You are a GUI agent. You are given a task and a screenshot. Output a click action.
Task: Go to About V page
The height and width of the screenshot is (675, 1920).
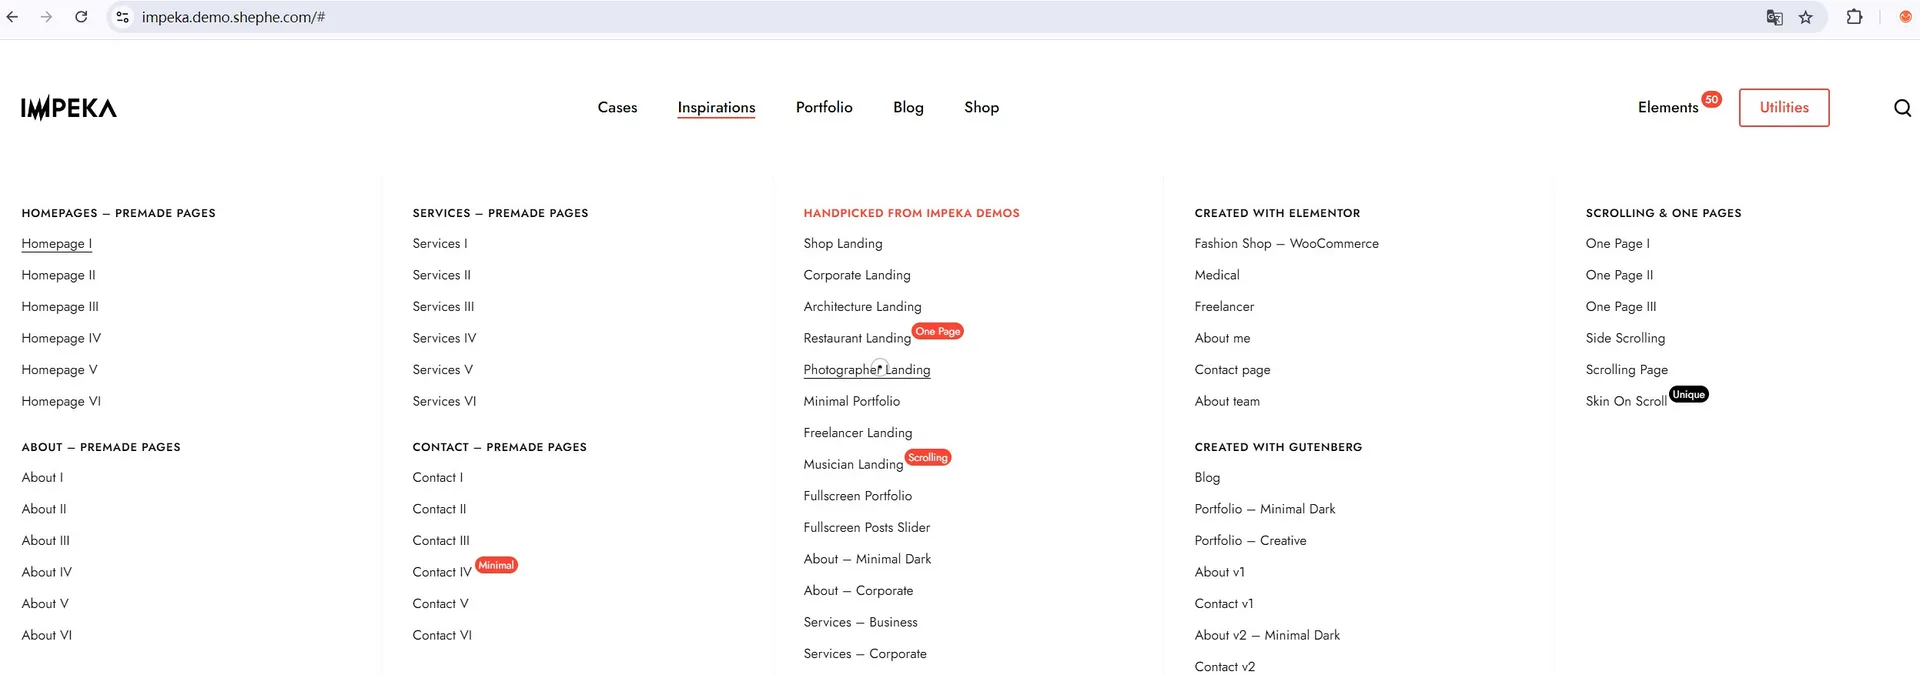(x=45, y=604)
